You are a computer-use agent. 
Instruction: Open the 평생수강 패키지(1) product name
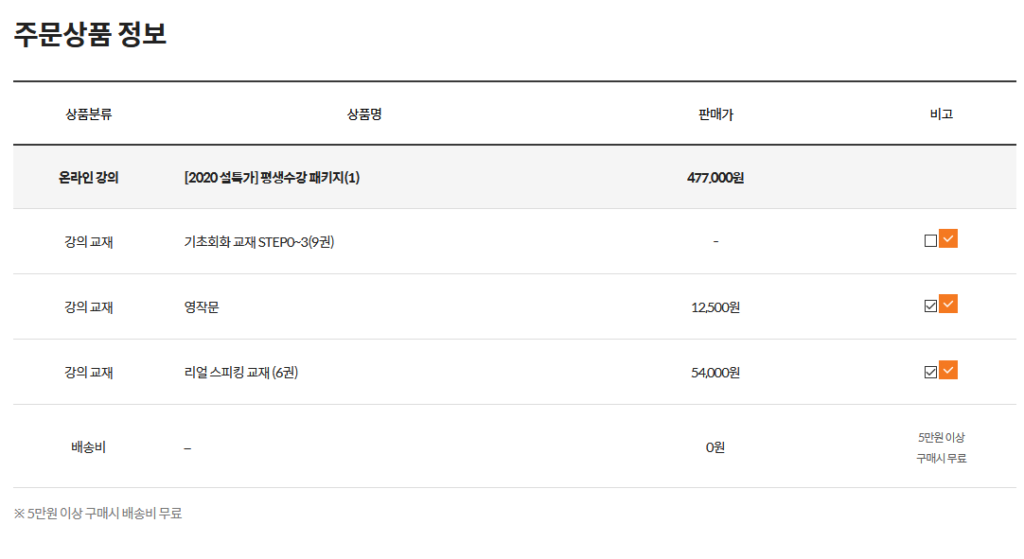pos(272,178)
